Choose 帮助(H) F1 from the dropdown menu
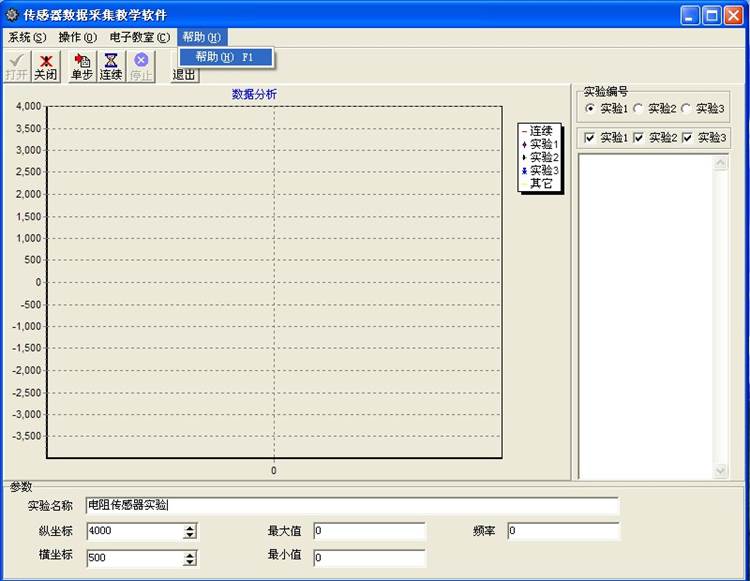Screen dimensions: 750x581 coord(225,57)
